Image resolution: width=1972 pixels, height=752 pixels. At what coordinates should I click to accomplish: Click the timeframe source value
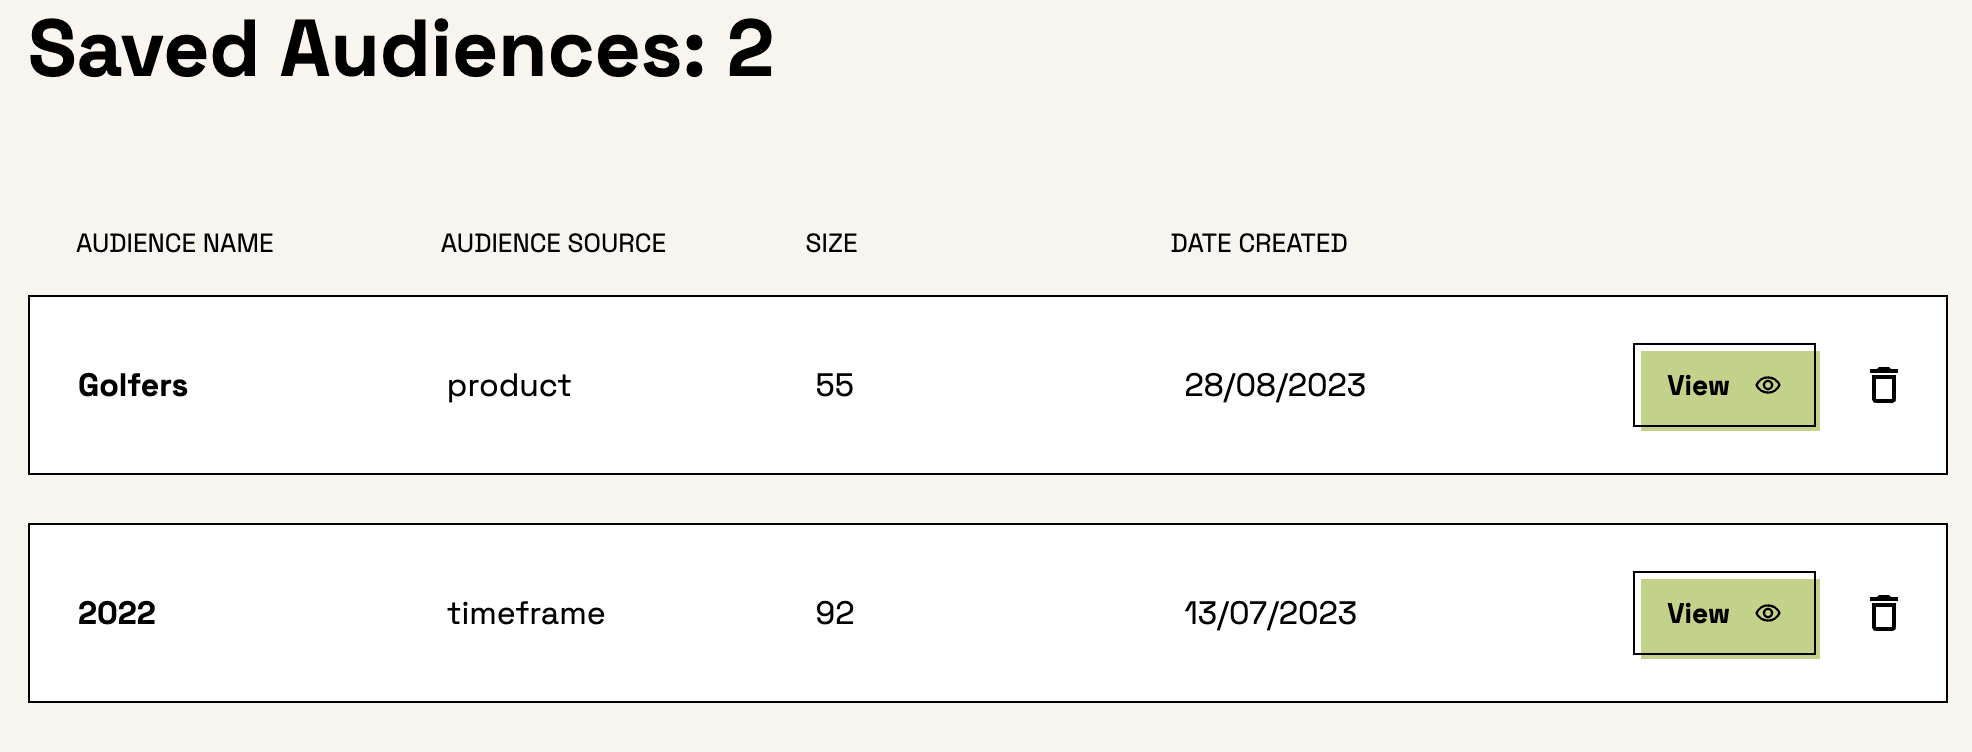coord(525,613)
